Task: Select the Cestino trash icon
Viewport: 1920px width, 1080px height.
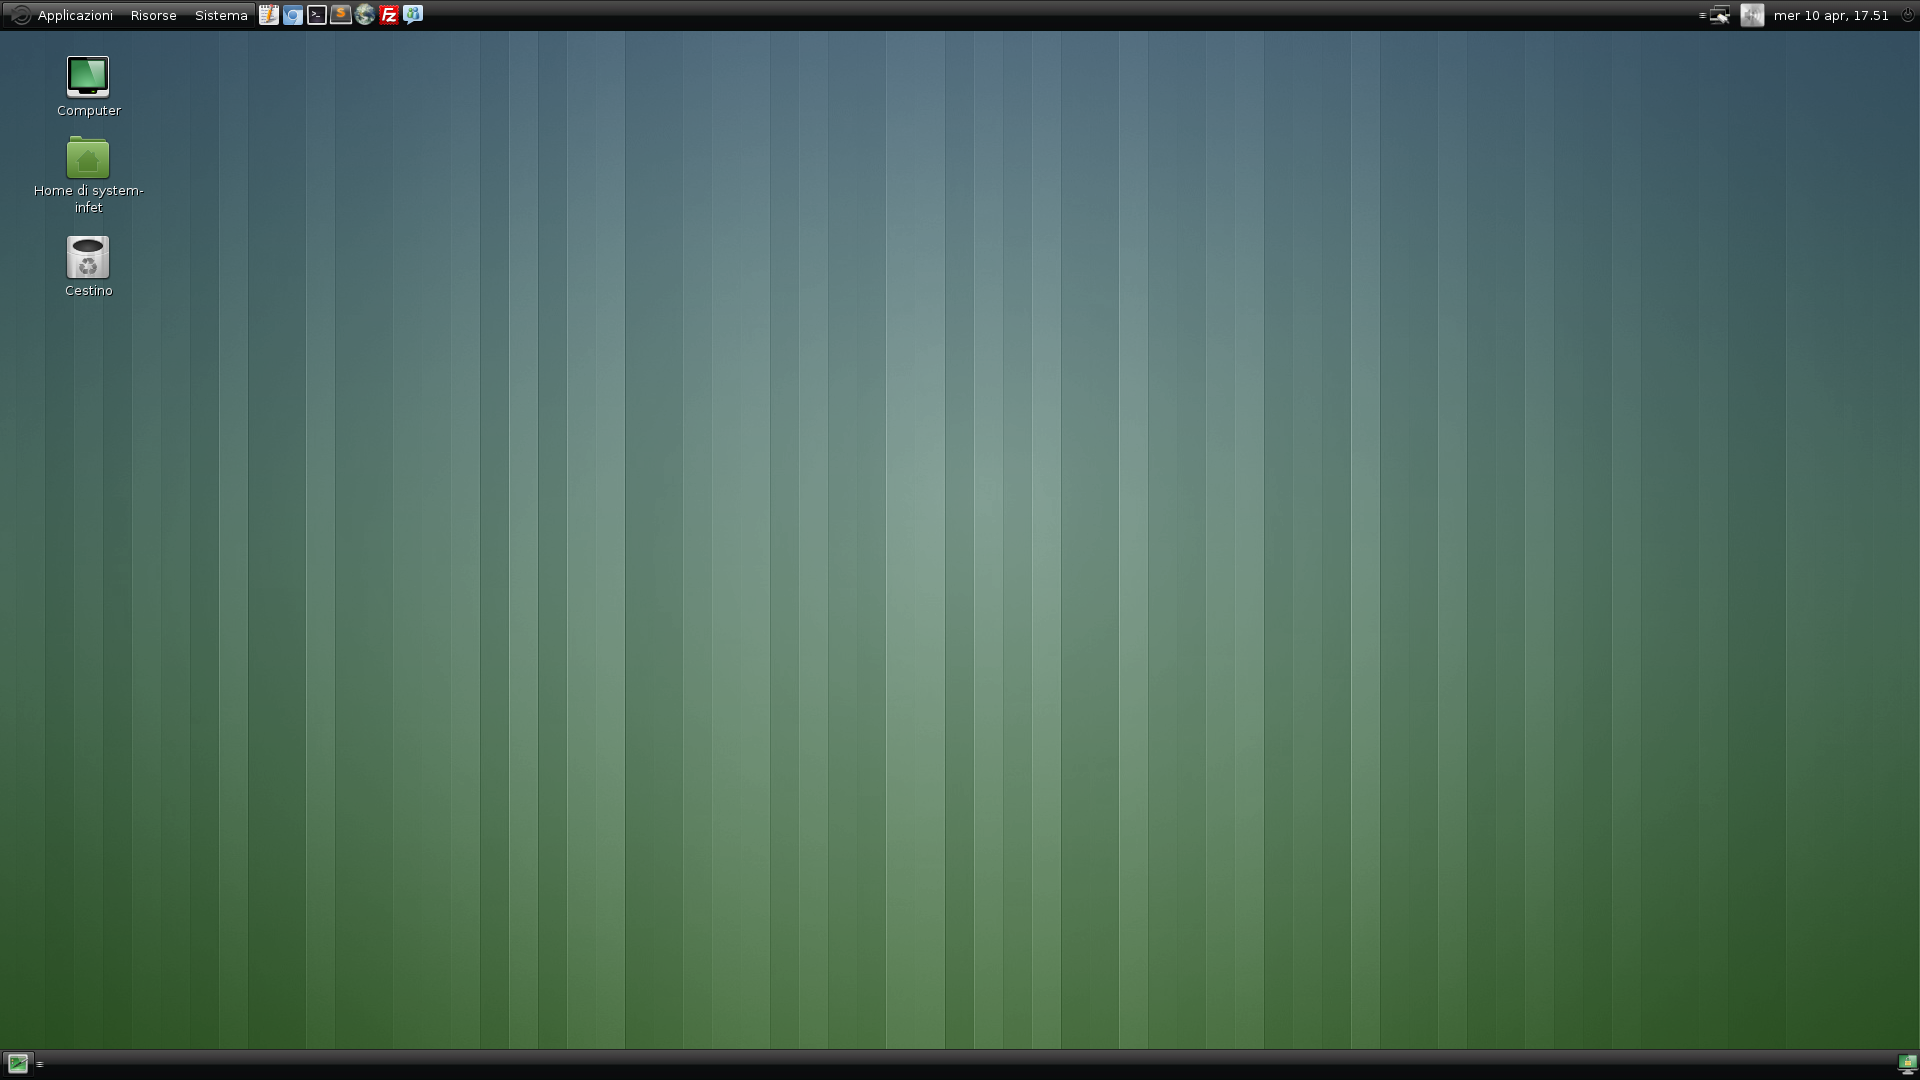Action: click(88, 258)
